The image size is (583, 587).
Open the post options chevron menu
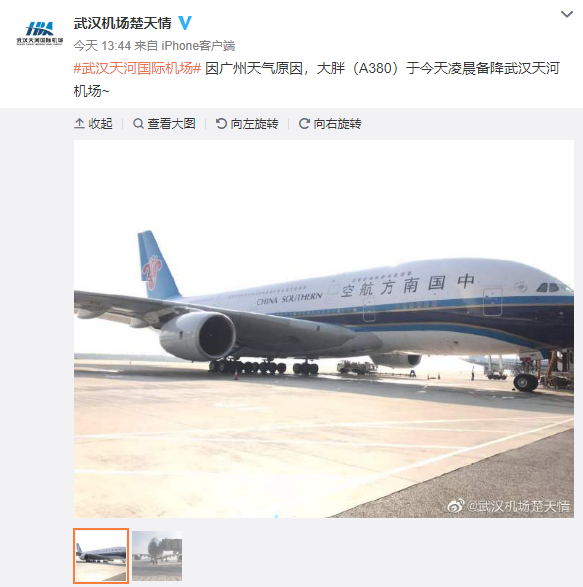click(x=567, y=14)
